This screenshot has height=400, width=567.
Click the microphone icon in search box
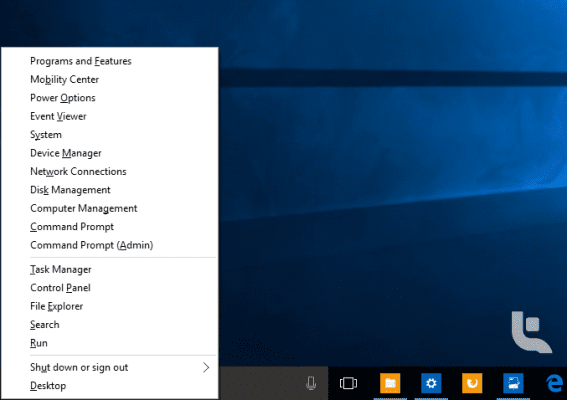click(x=311, y=383)
